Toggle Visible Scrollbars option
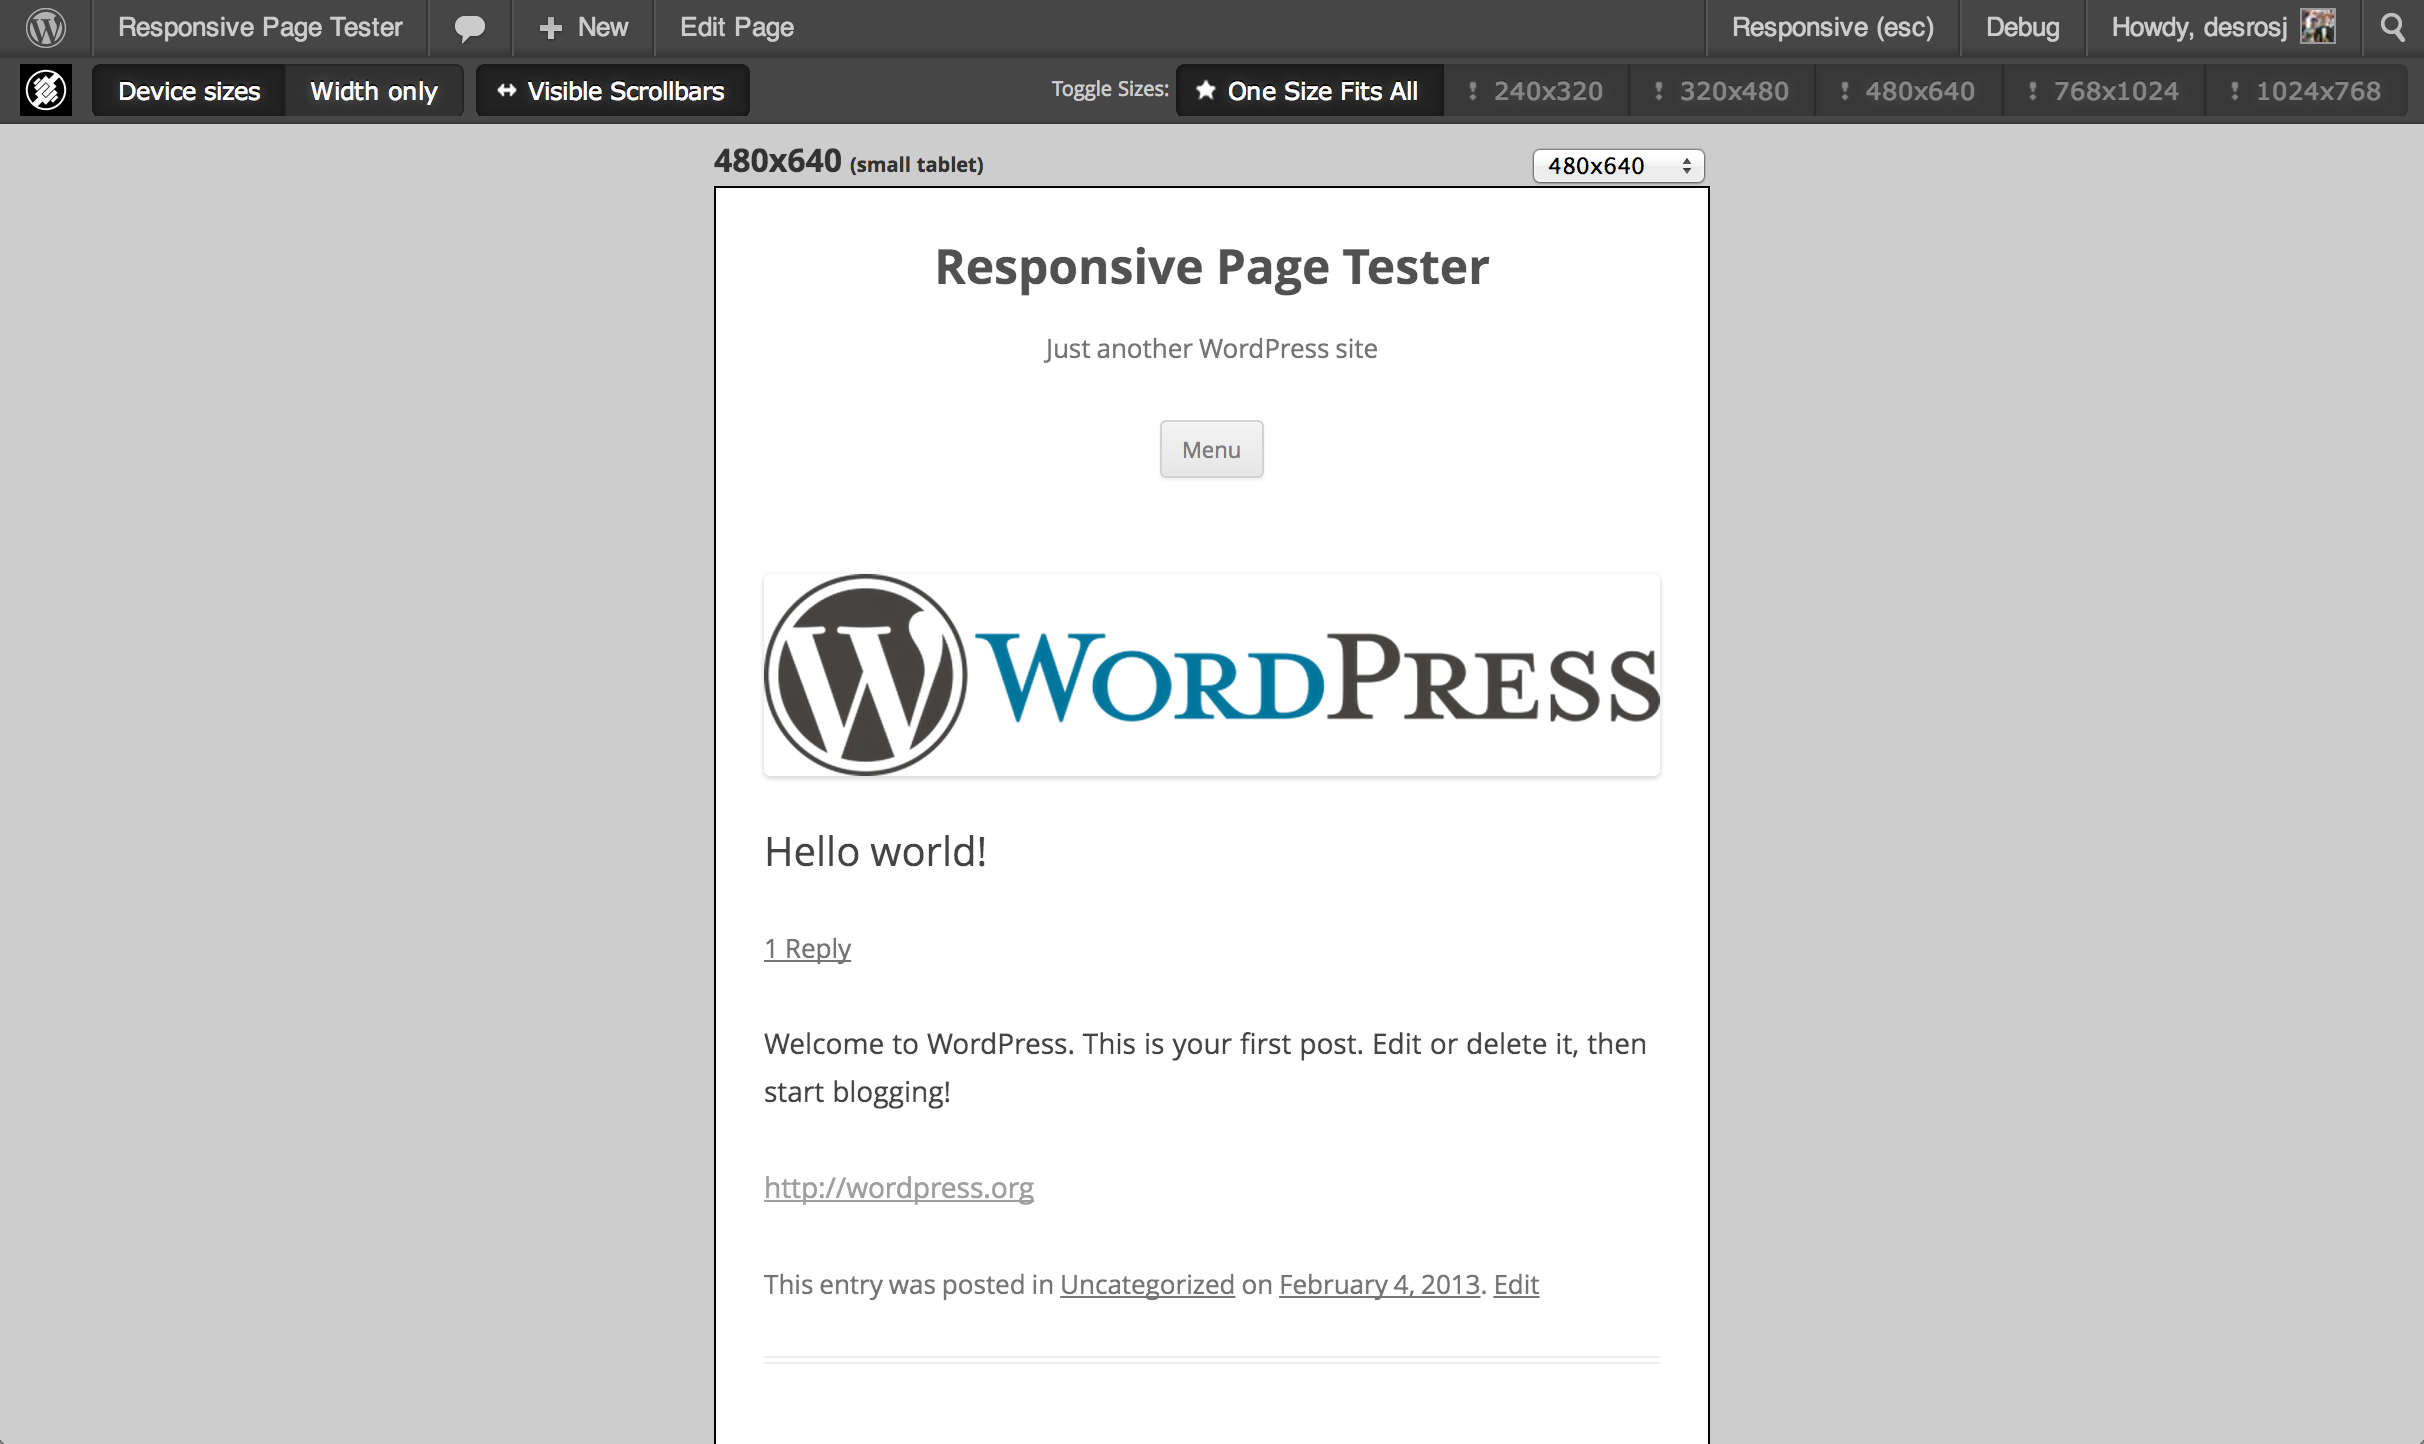 point(612,91)
